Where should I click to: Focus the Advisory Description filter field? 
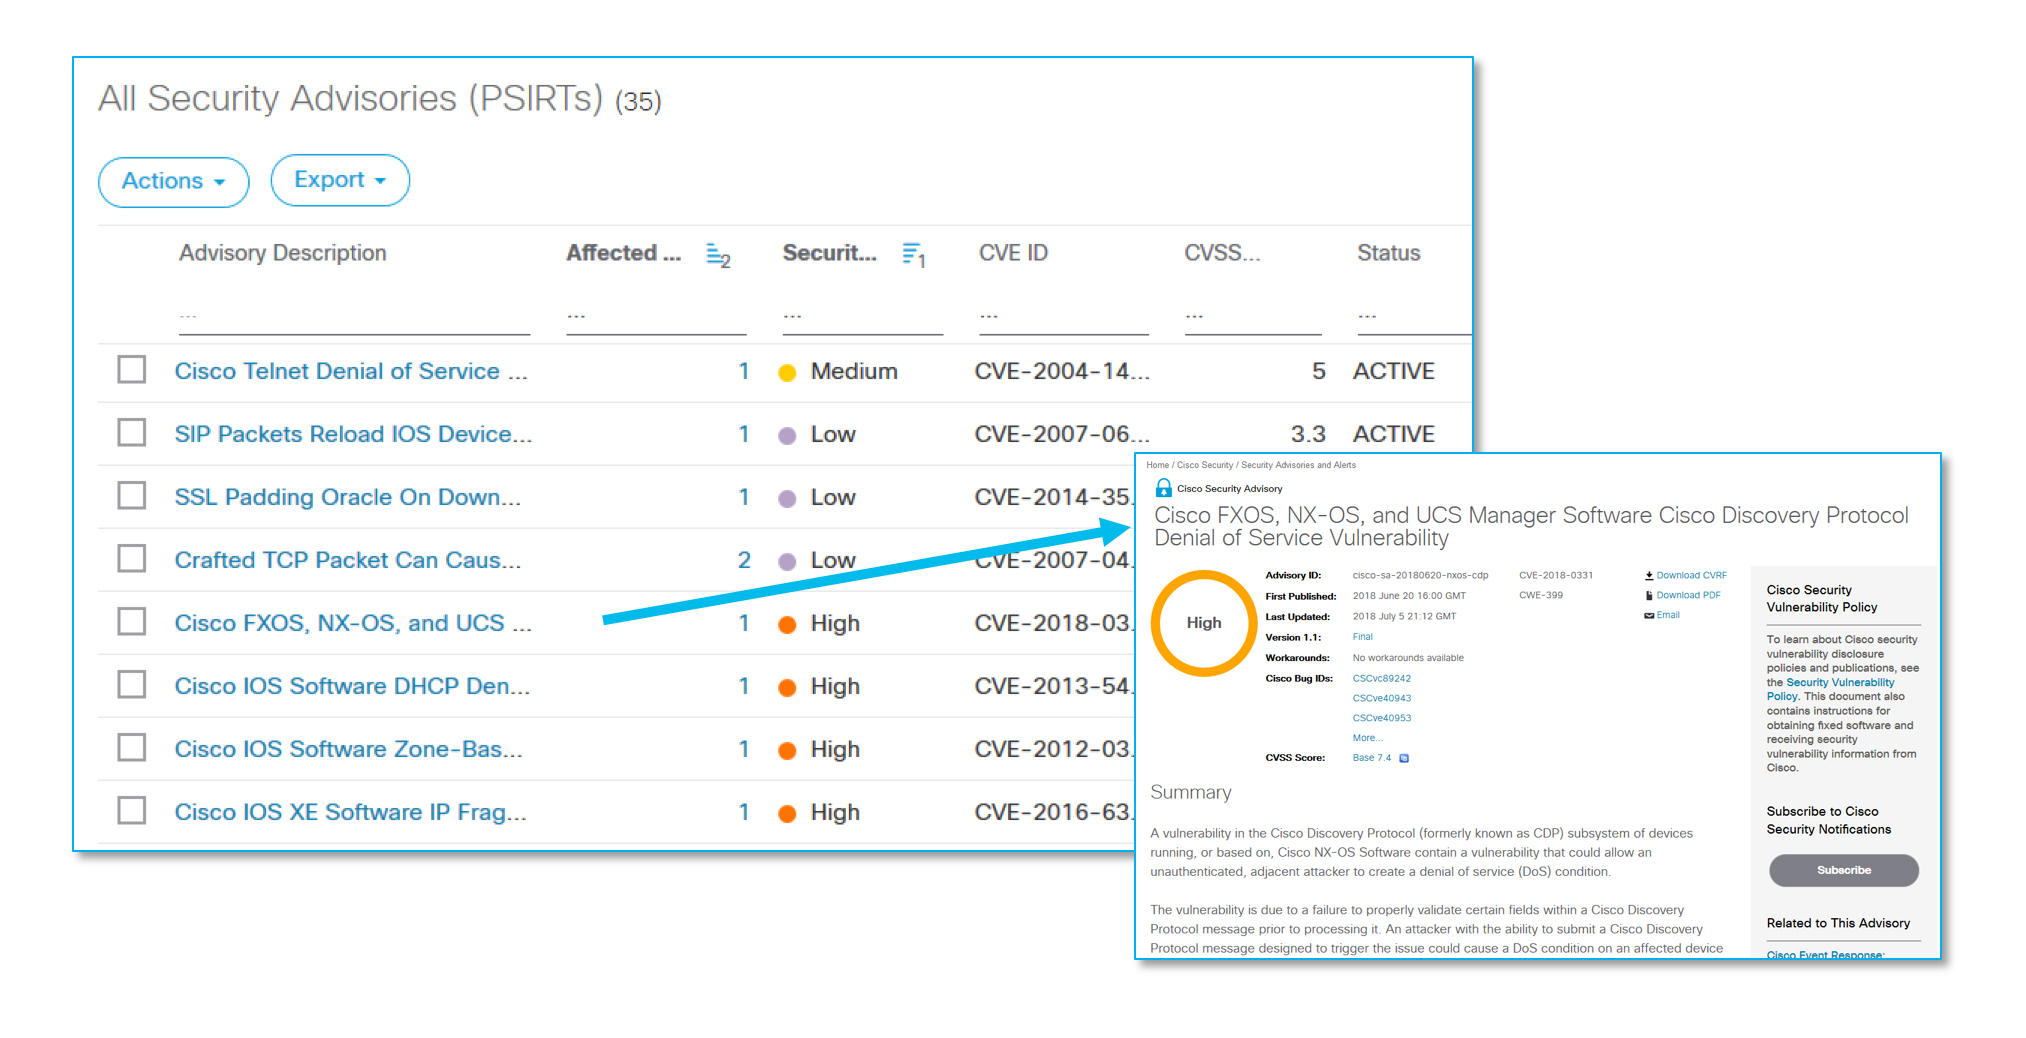354,318
